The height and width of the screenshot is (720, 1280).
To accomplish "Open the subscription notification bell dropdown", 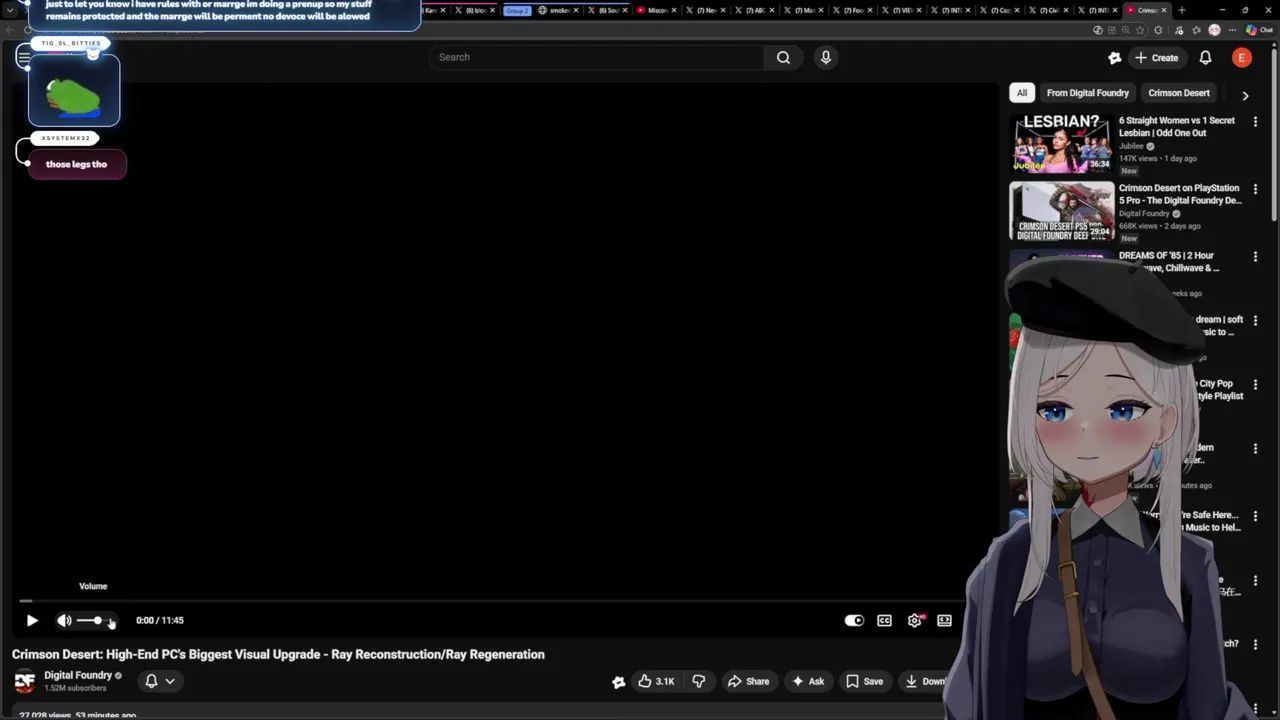I will coord(160,681).
